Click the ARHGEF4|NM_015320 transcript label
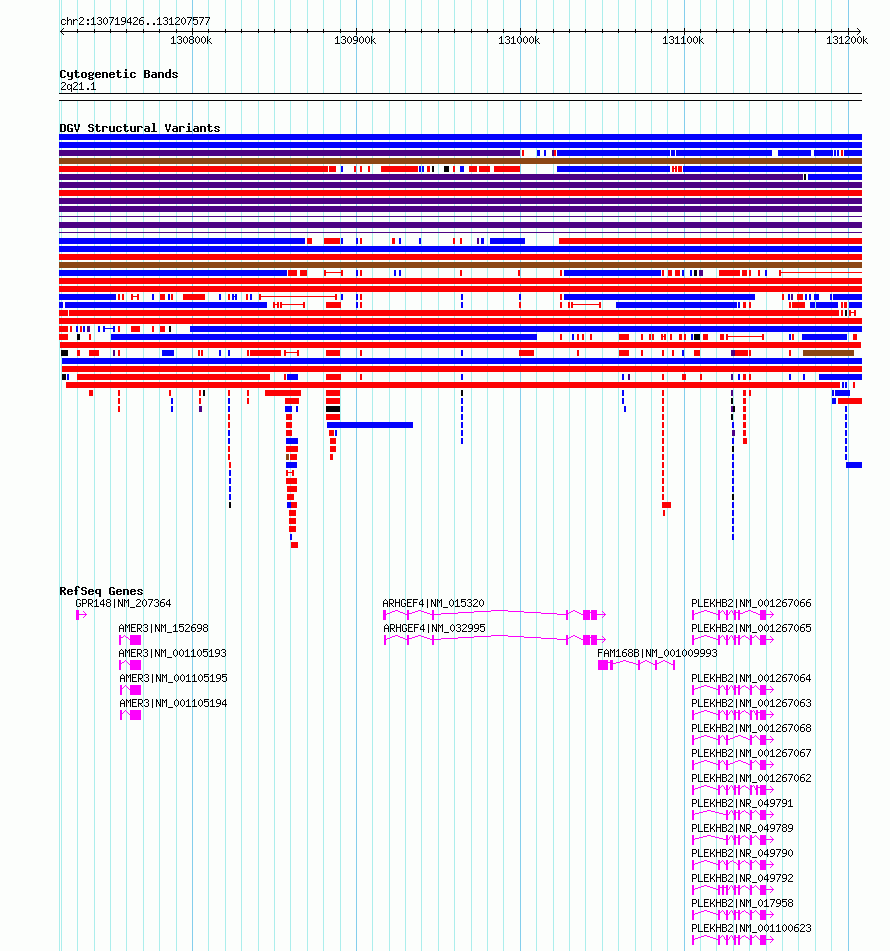Viewport: 890px width, 951px height. pyautogui.click(x=433, y=603)
